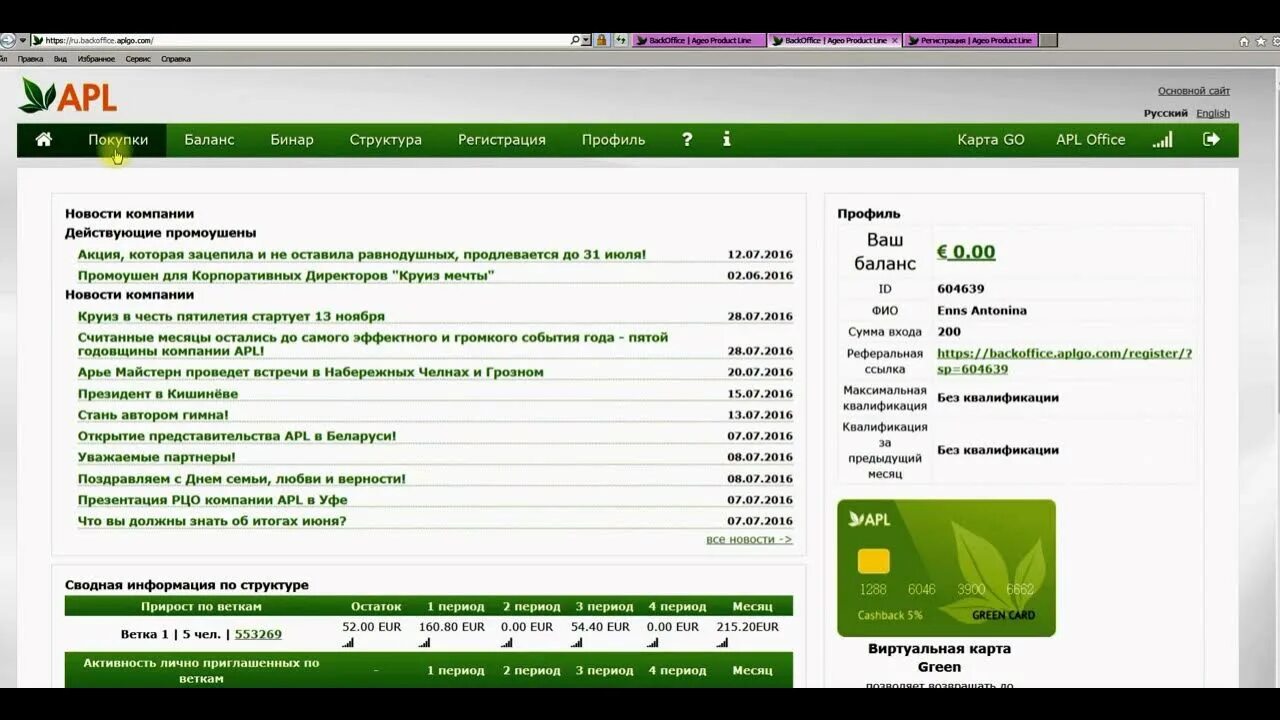The image size is (1280, 720).
Task: Close the active BackOffice browser tab
Action: pyautogui.click(x=894, y=40)
